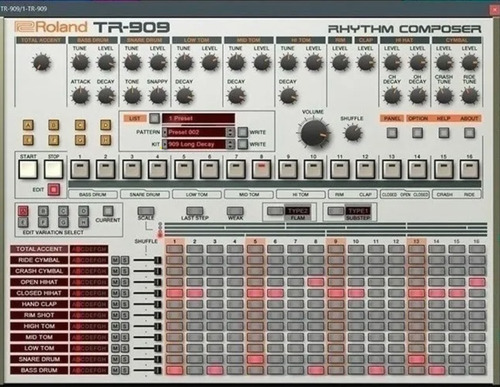Image resolution: width=500 pixels, height=387 pixels.
Task: Open the Preset 002 pattern dropdown
Action: (196, 132)
